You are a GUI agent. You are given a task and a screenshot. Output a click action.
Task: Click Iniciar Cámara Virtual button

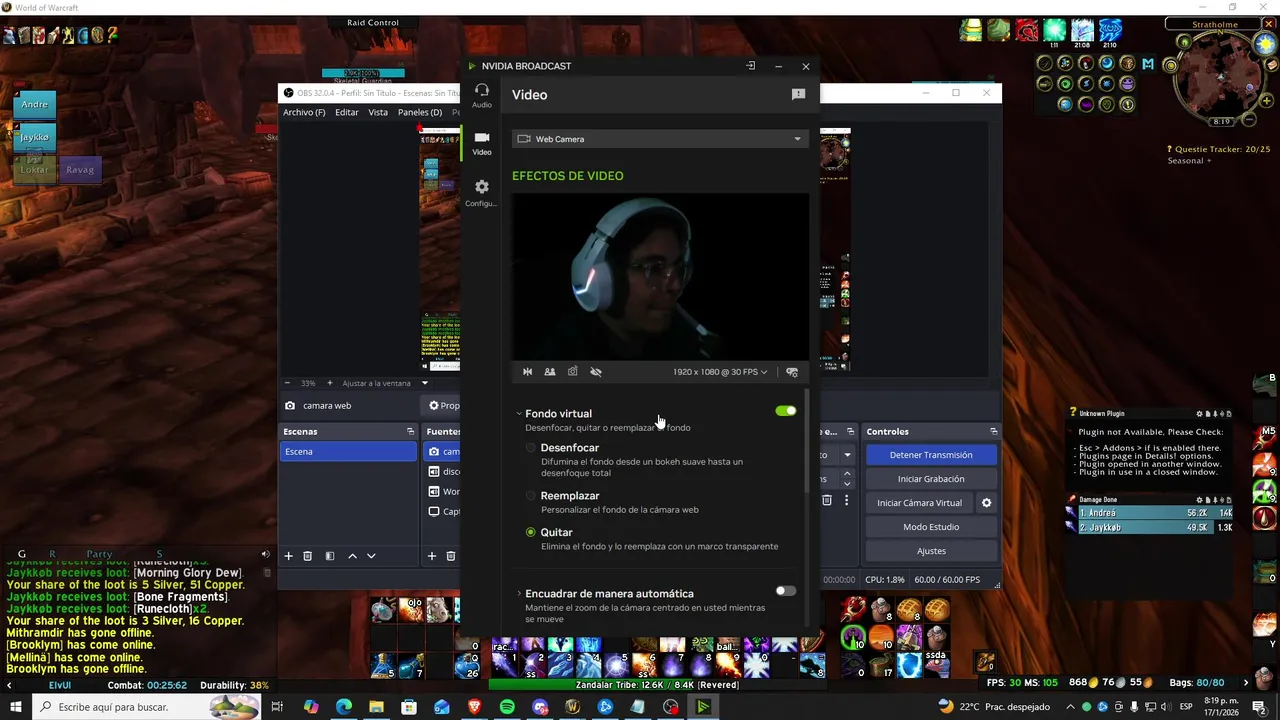919,503
